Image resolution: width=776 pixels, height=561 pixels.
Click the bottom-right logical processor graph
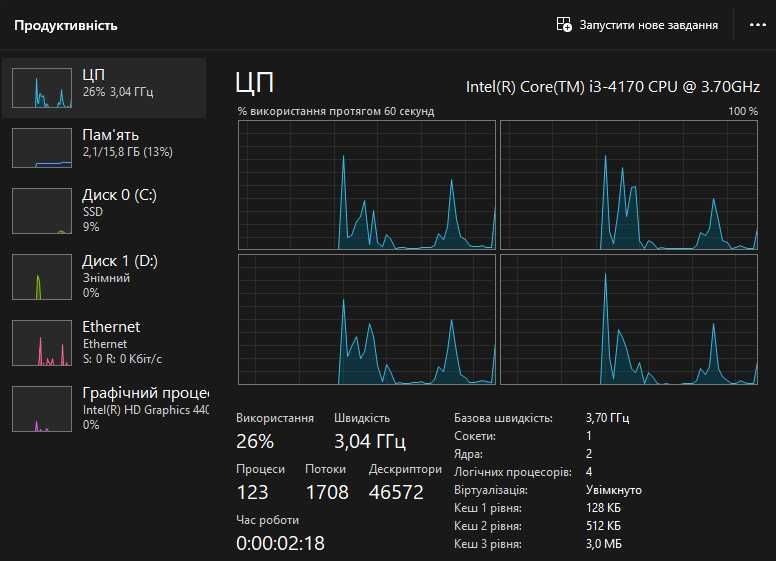coord(629,320)
